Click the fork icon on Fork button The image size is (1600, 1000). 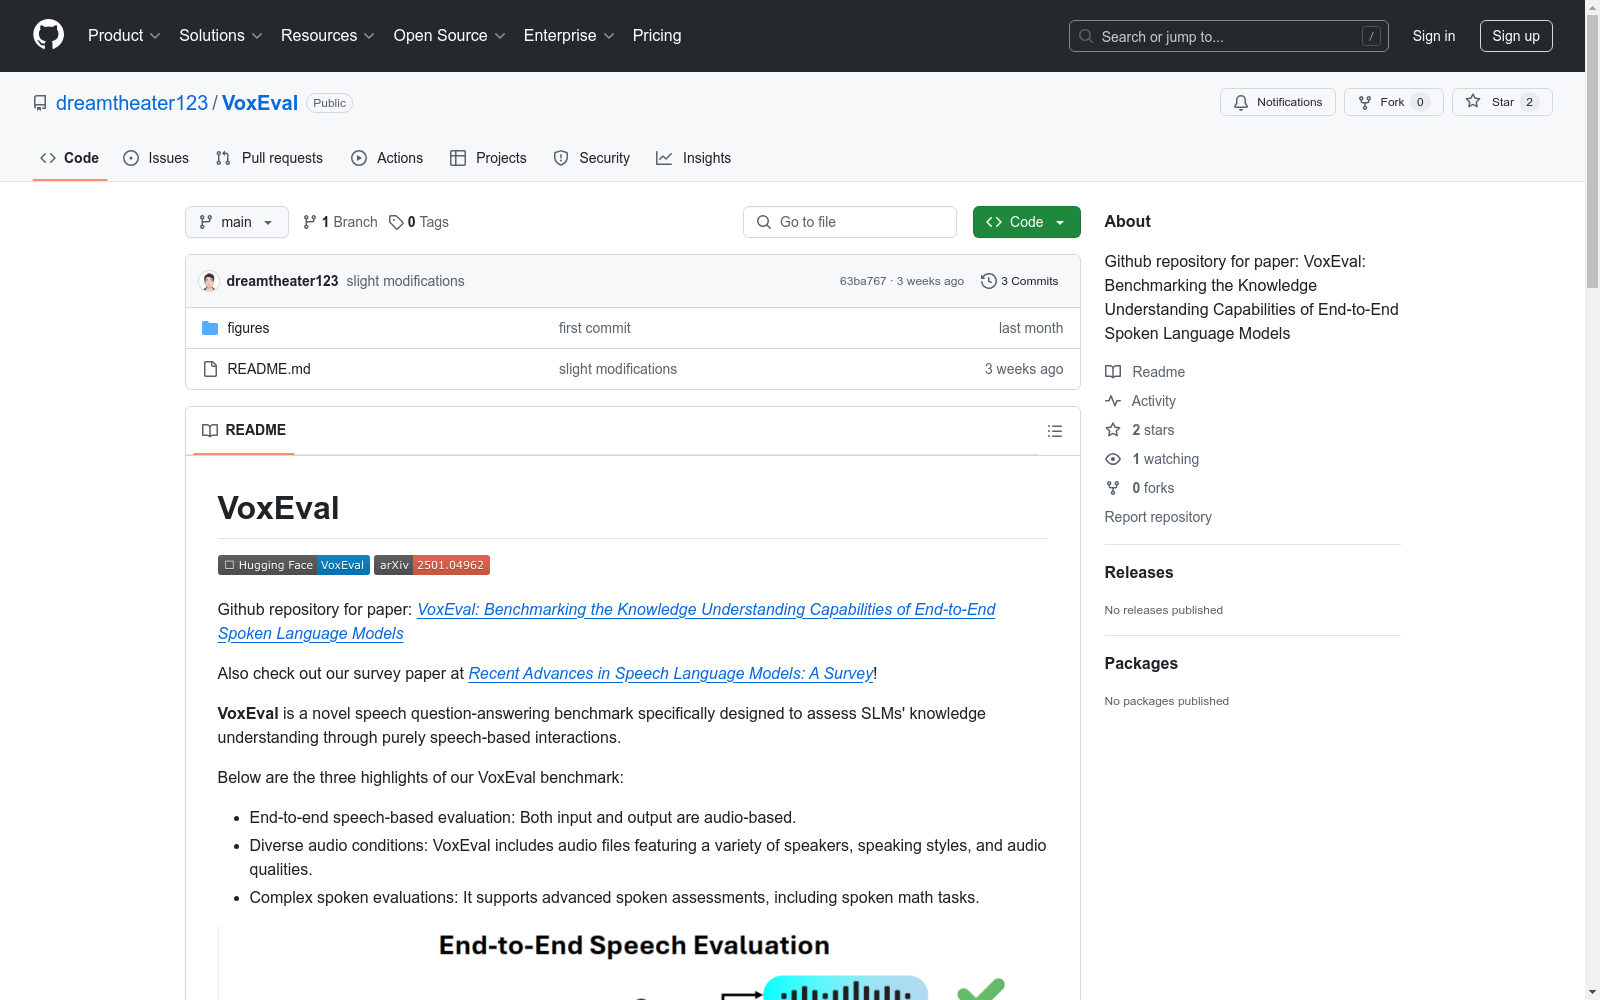[x=1365, y=102]
